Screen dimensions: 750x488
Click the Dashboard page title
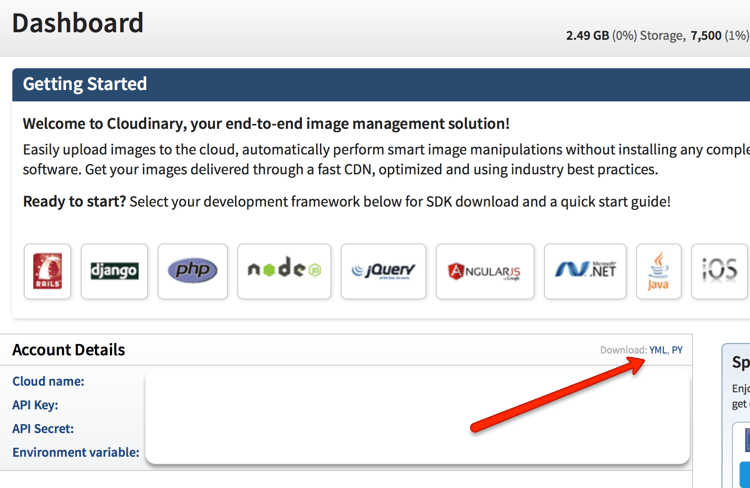tap(78, 22)
